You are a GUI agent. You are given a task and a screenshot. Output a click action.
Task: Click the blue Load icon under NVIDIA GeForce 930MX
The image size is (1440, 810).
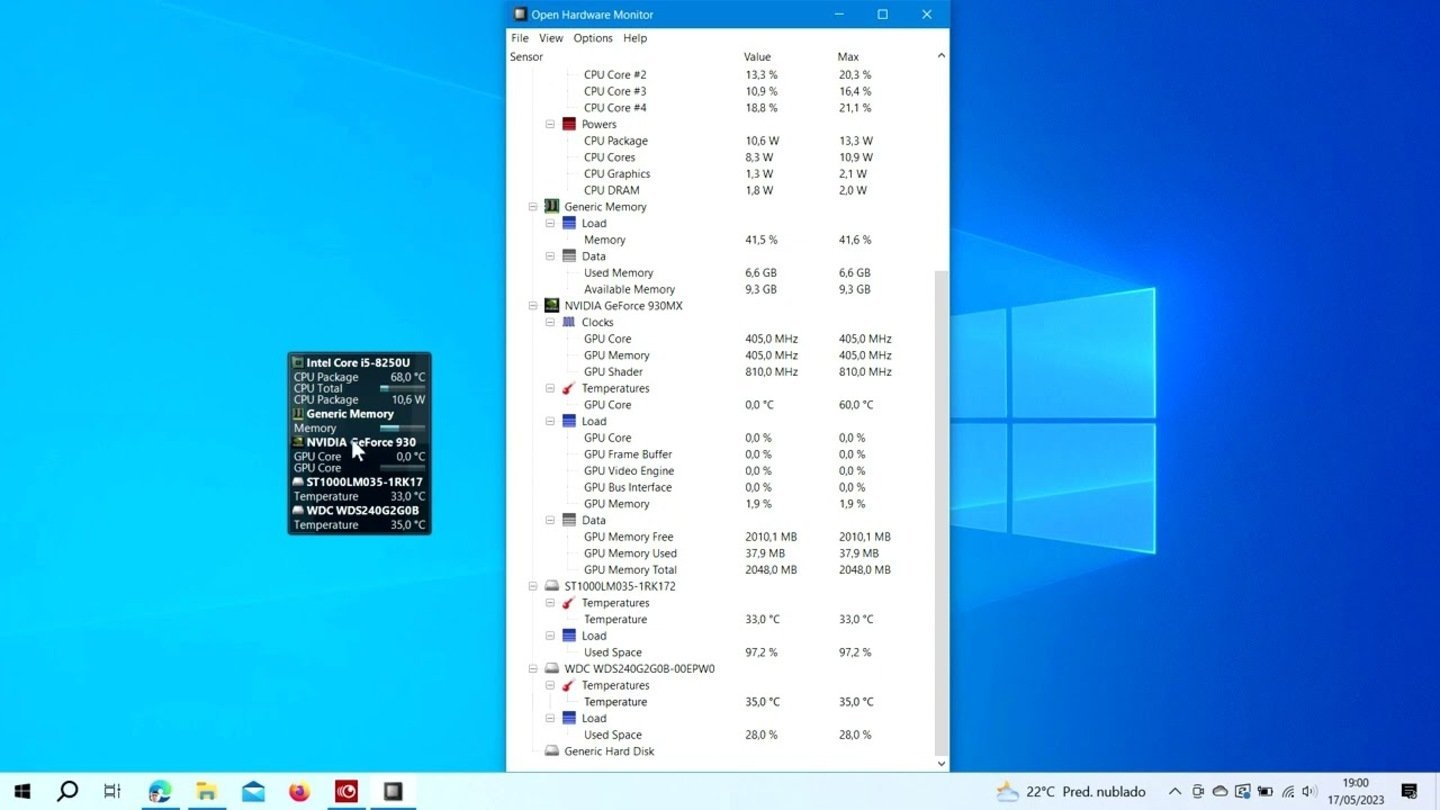click(x=569, y=421)
